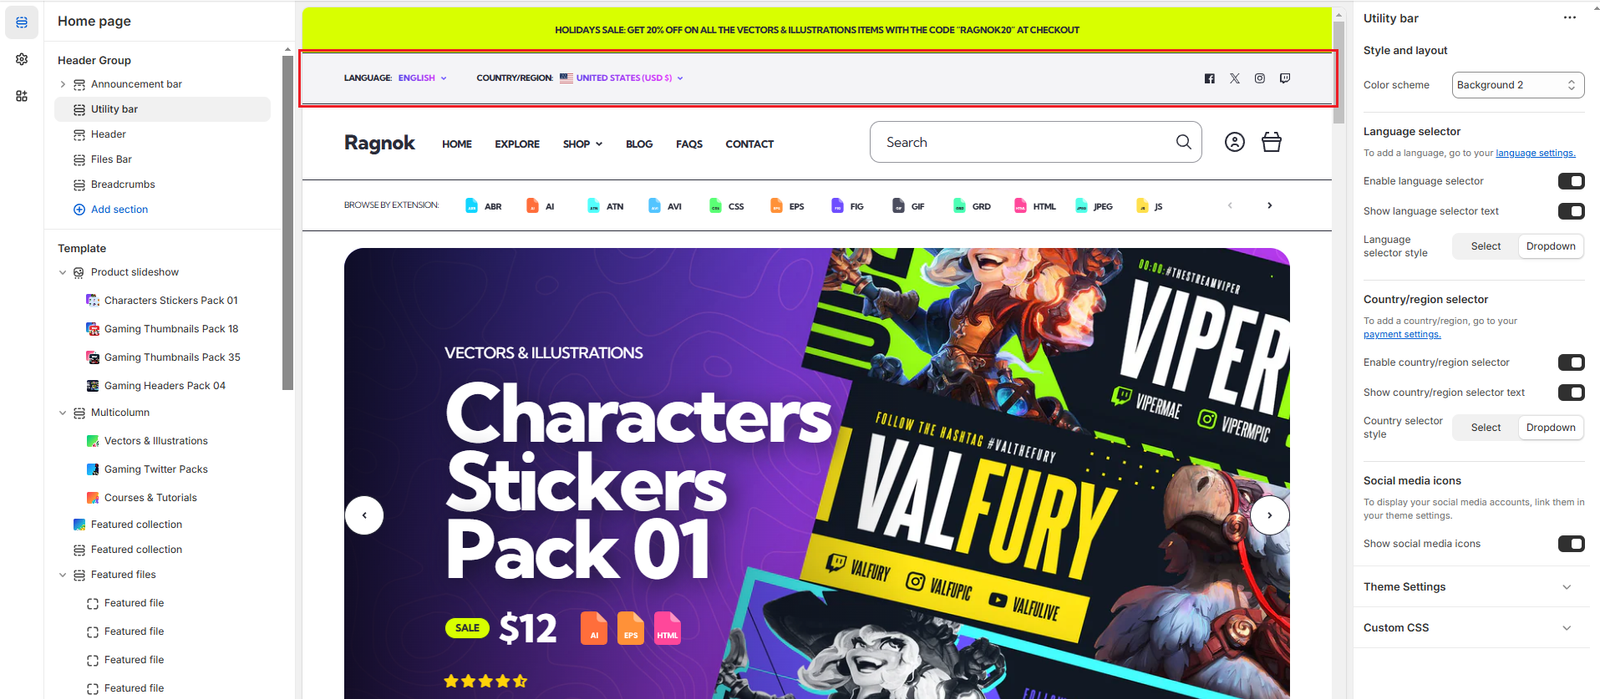
Task: Click the search magnifier icon
Action: tap(1183, 142)
